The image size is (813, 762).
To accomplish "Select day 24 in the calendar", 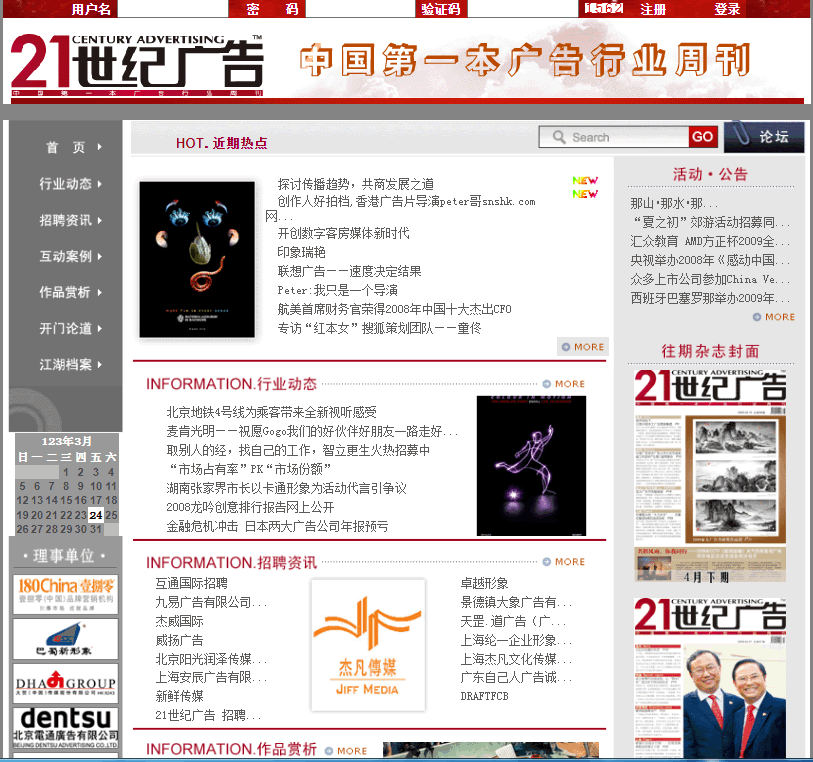I will (96, 515).
